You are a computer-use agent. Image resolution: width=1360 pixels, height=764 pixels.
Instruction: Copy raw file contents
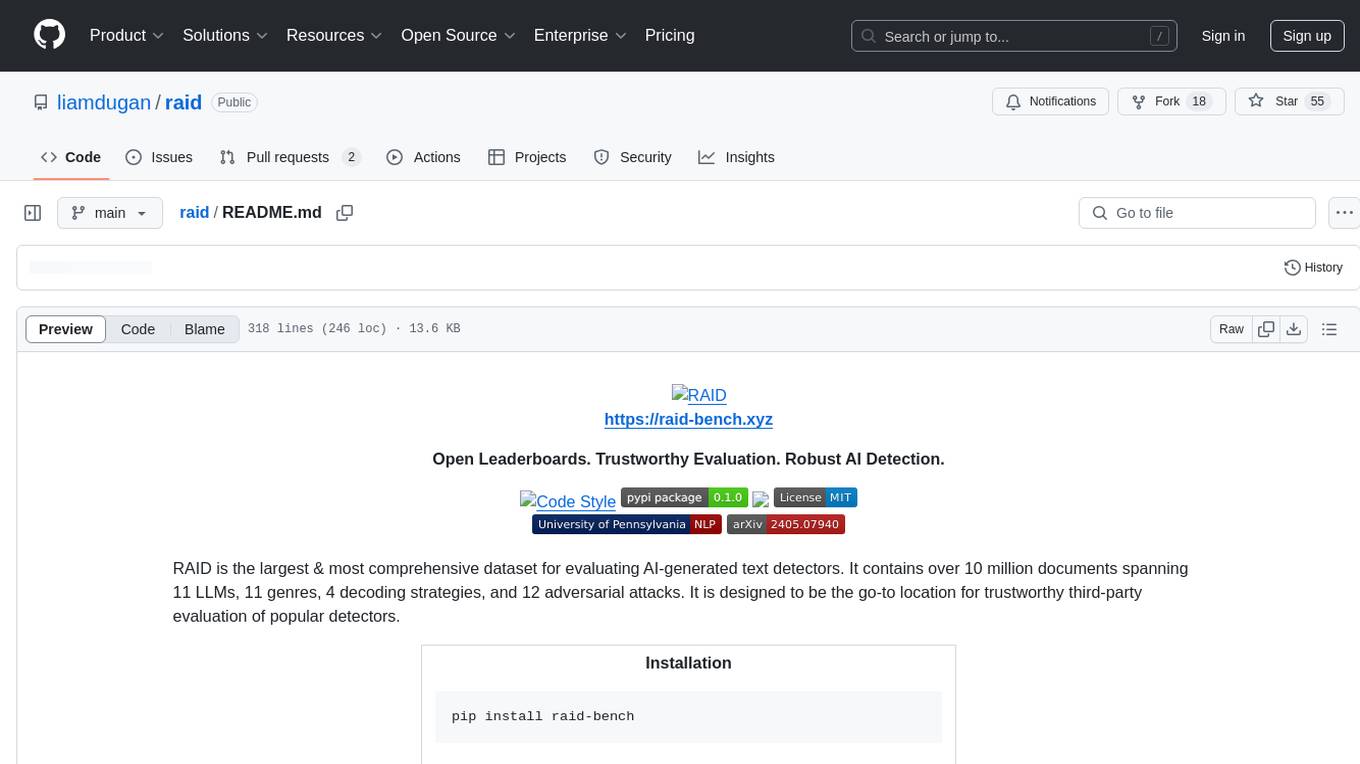(x=1267, y=329)
